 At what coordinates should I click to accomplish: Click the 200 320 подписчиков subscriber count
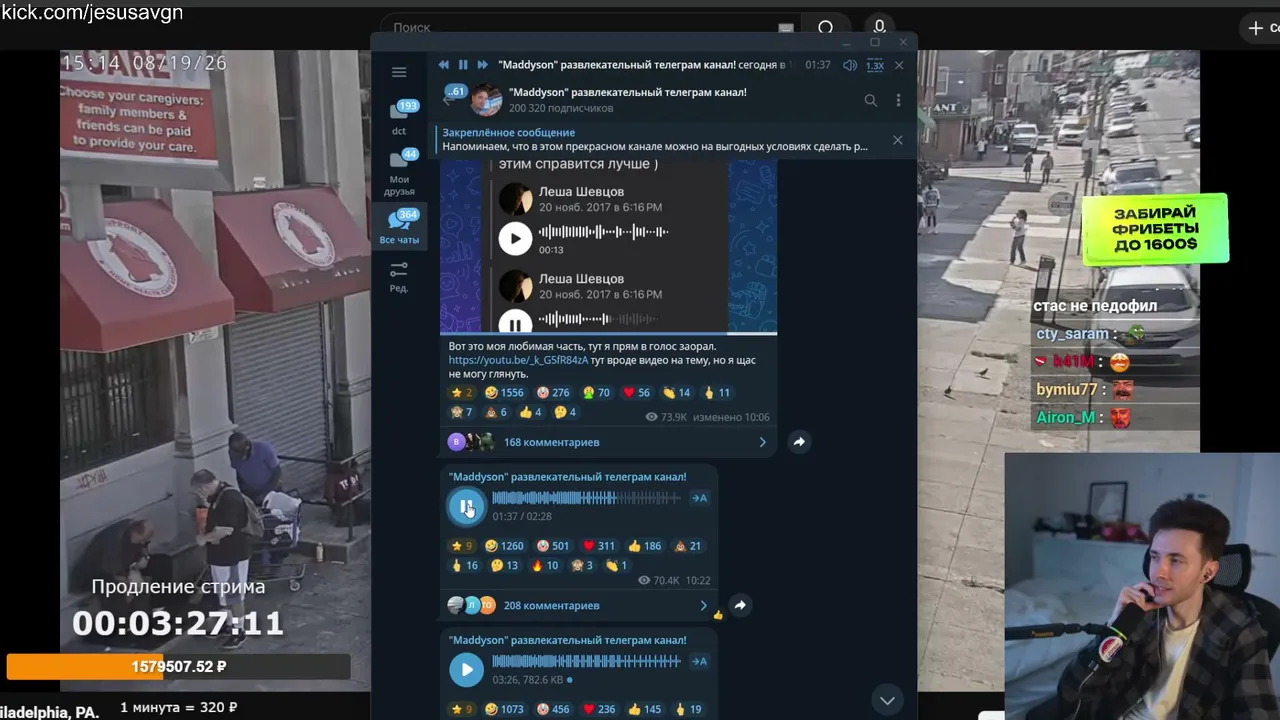pyautogui.click(x=561, y=108)
